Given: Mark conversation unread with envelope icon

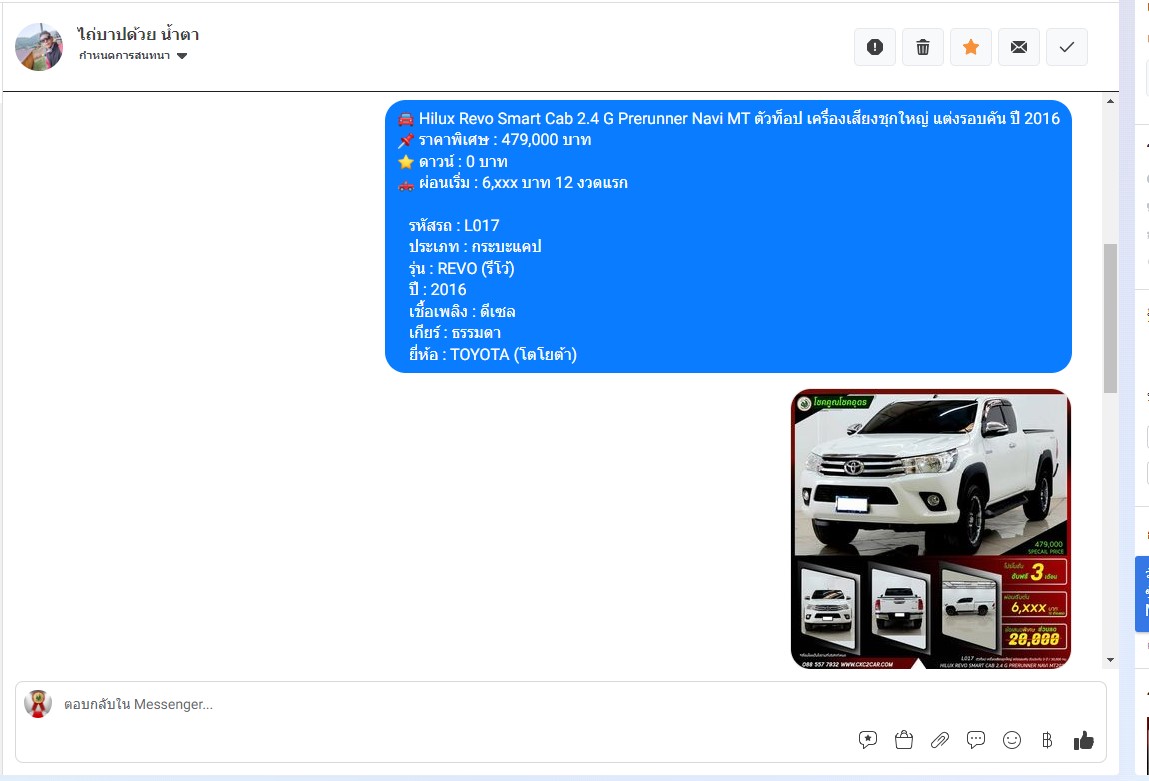Looking at the screenshot, I should tap(1019, 47).
